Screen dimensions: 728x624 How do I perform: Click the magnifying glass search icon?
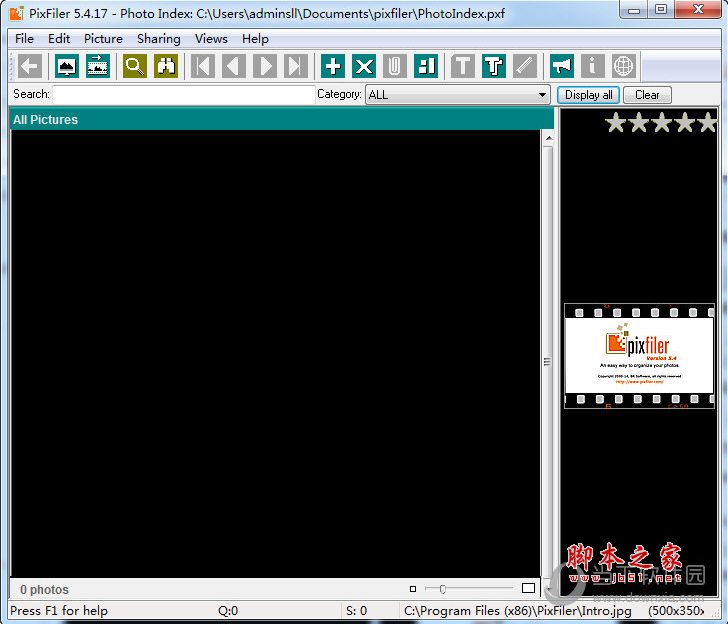tap(135, 66)
